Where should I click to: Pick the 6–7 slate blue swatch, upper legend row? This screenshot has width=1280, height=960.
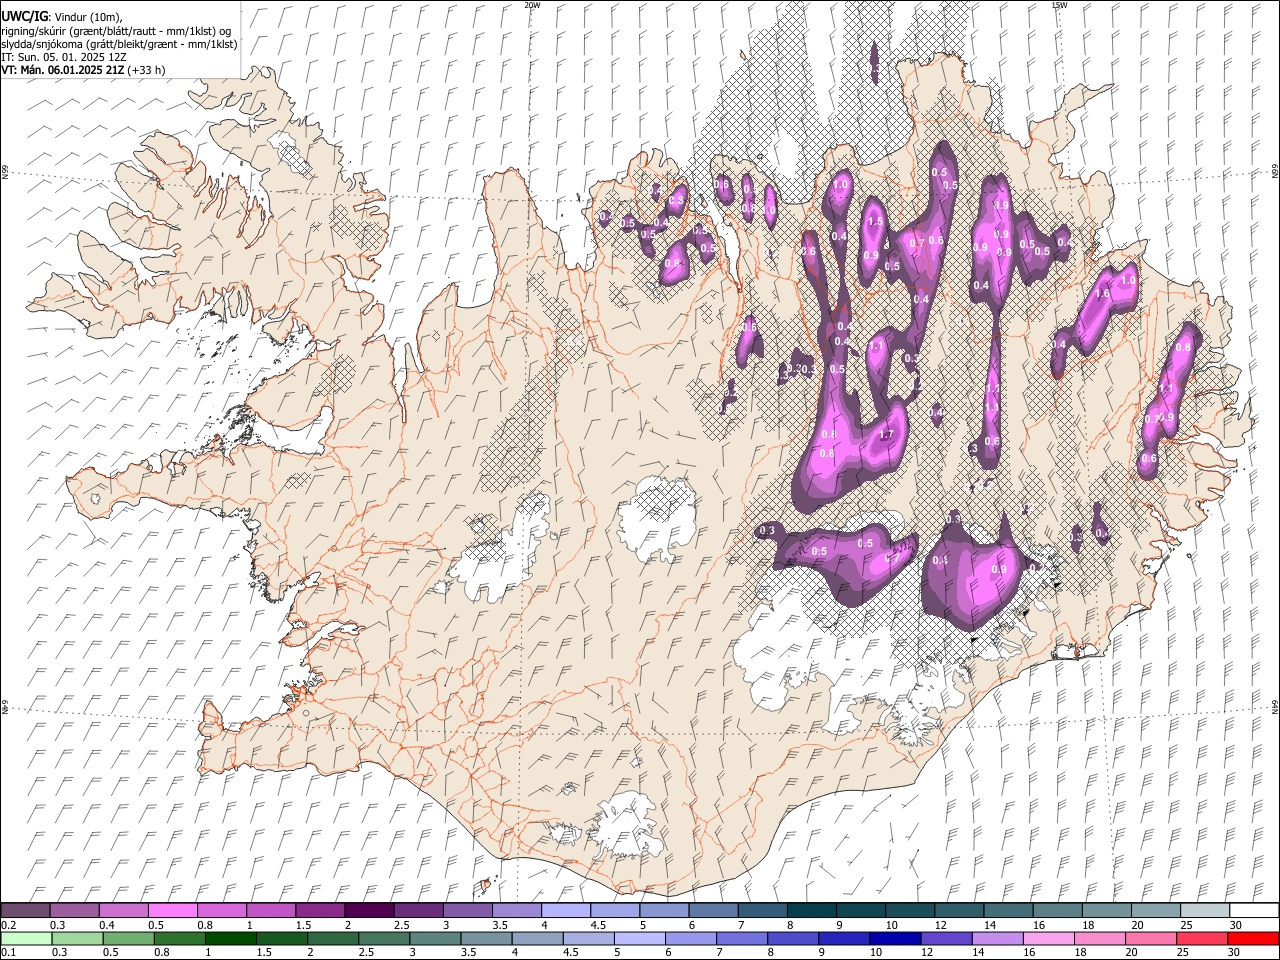pos(714,911)
